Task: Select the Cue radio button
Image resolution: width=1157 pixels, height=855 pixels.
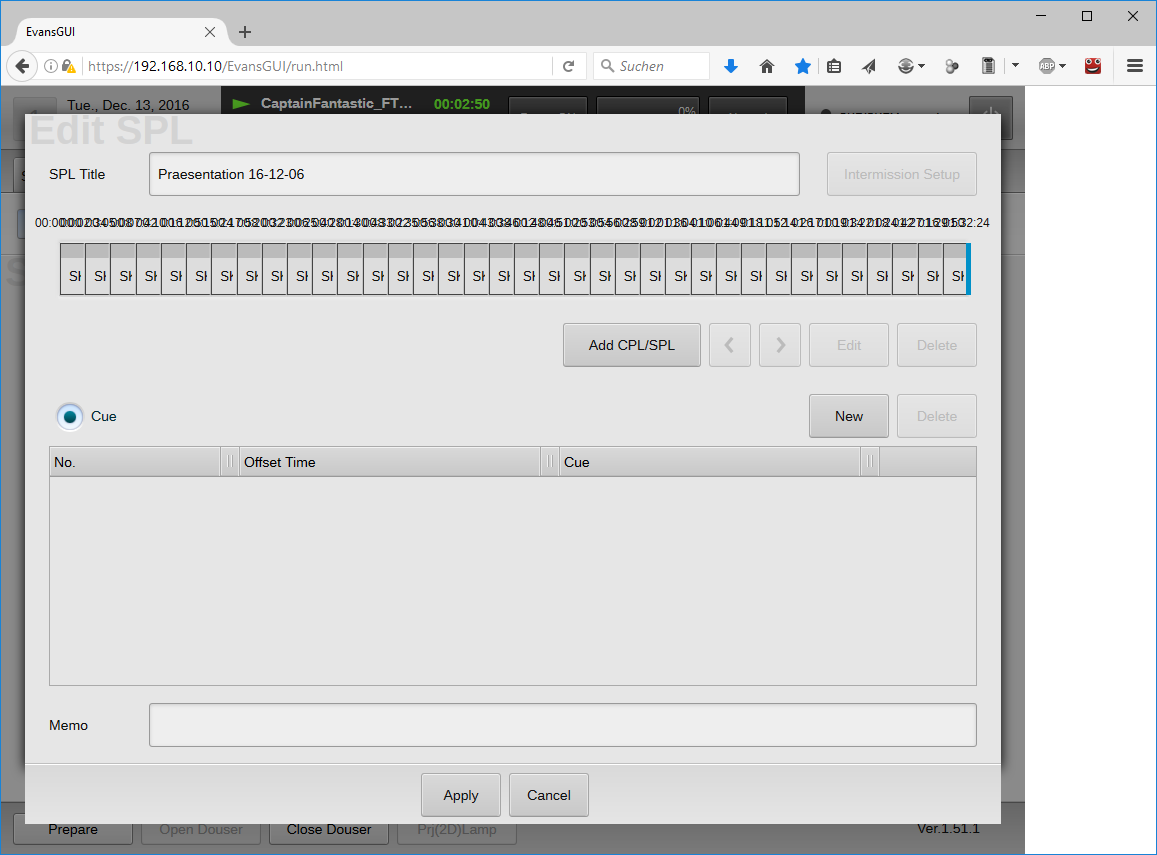Action: point(70,416)
